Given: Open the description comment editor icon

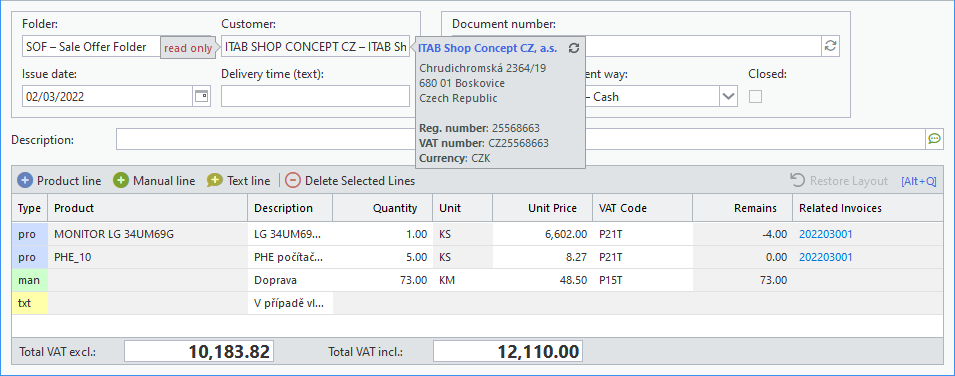Looking at the screenshot, I should [x=934, y=139].
